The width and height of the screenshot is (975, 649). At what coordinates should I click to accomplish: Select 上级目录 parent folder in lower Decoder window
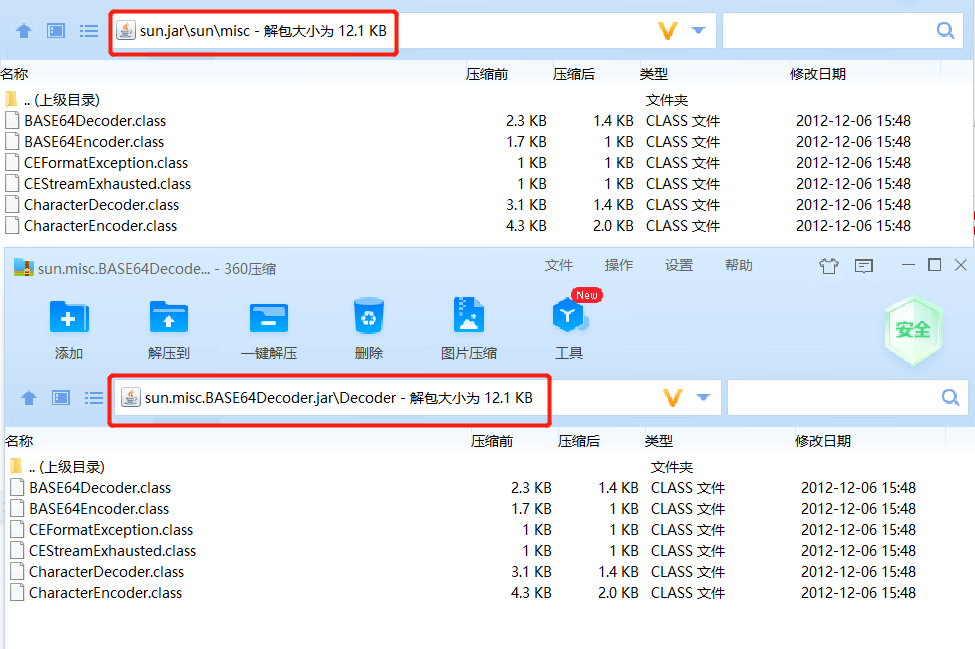pos(66,467)
